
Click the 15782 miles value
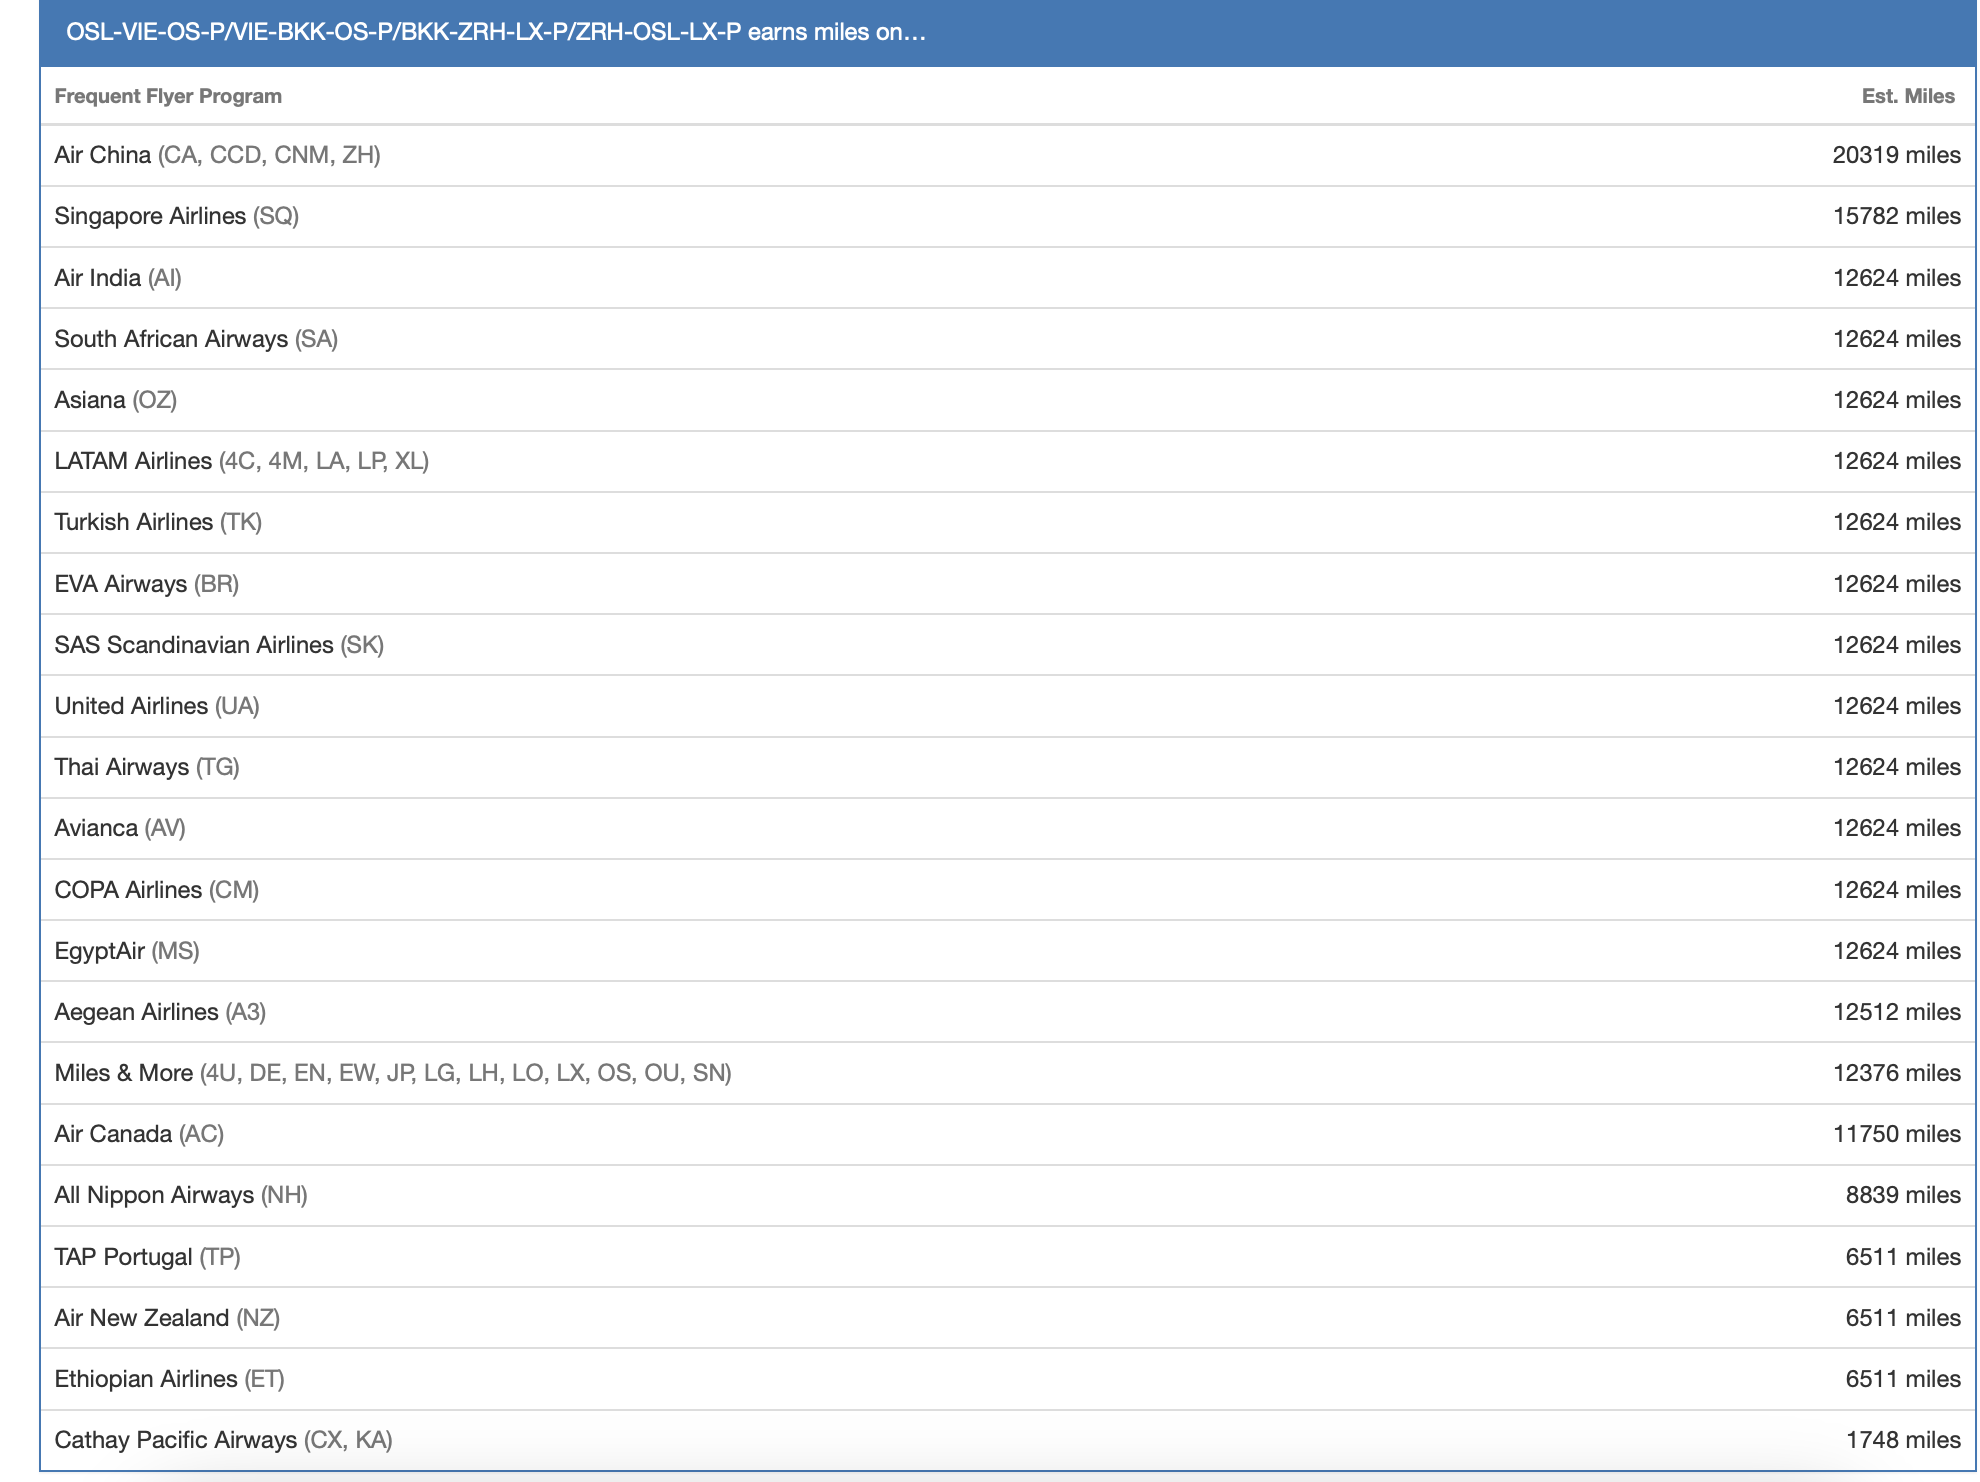pos(1896,216)
